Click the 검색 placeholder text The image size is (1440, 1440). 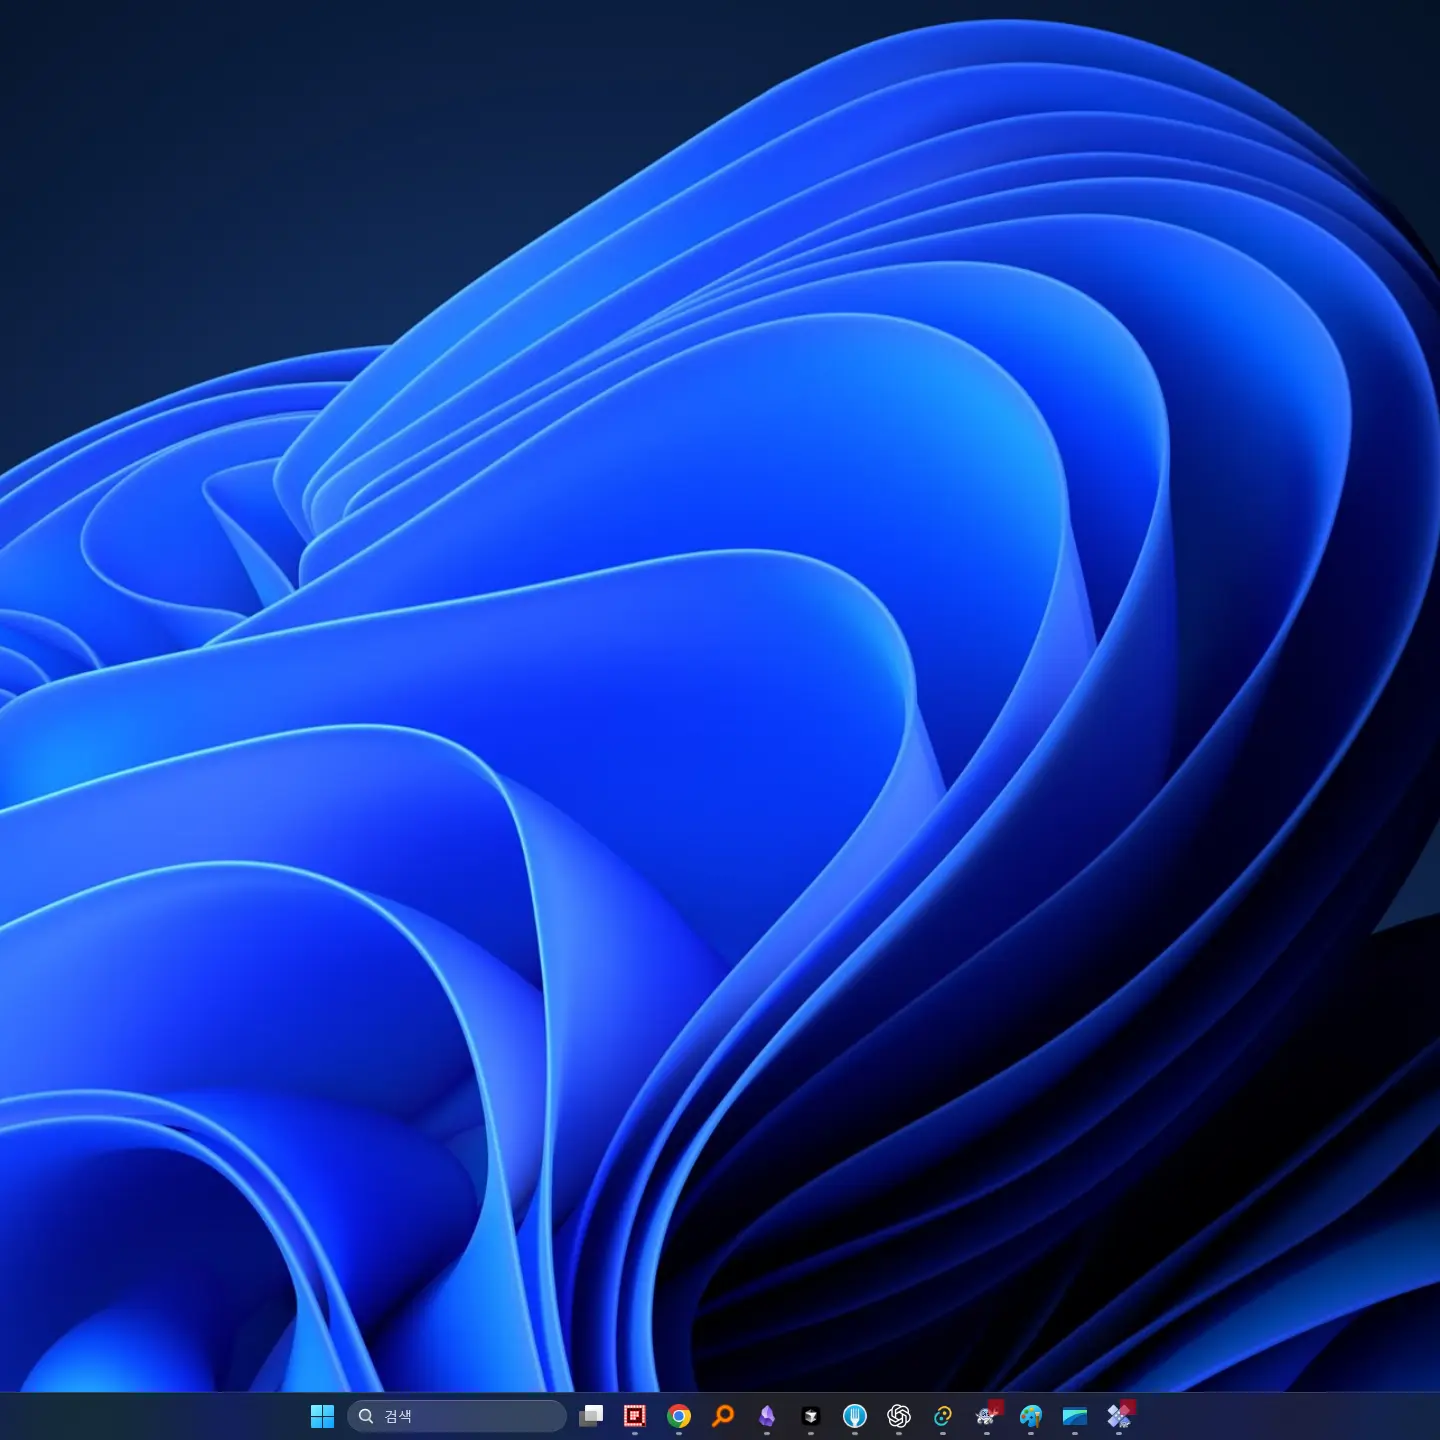398,1416
